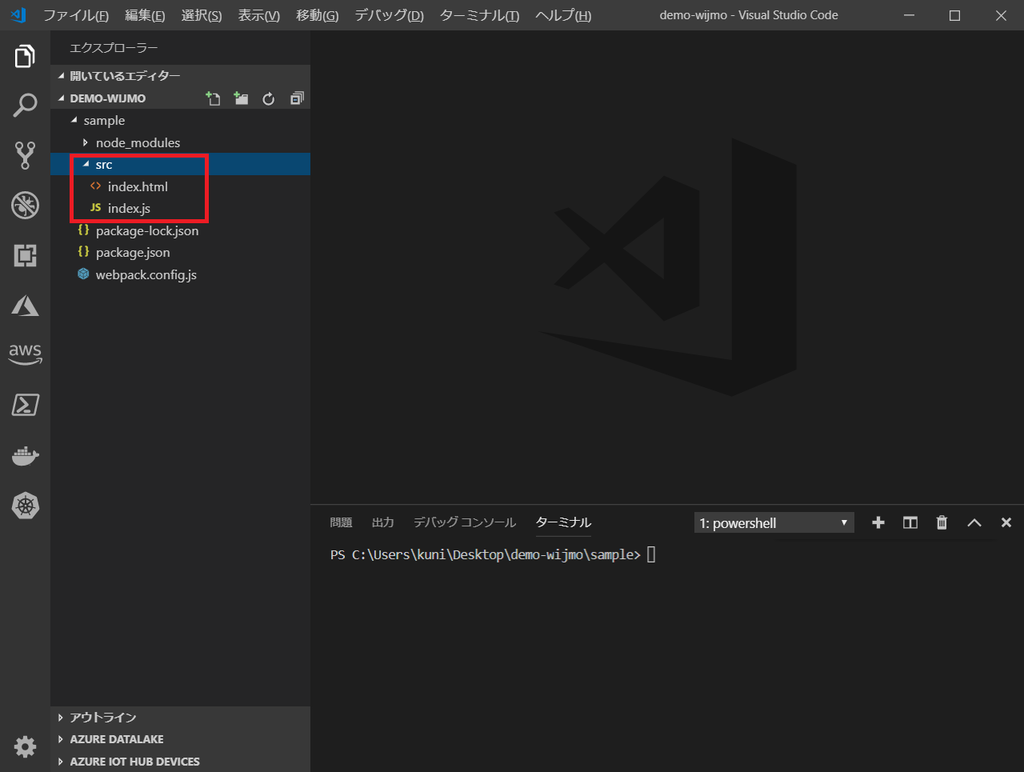Open the デバッグ(D) menu
Viewport: 1024px width, 772px height.
(389, 15)
